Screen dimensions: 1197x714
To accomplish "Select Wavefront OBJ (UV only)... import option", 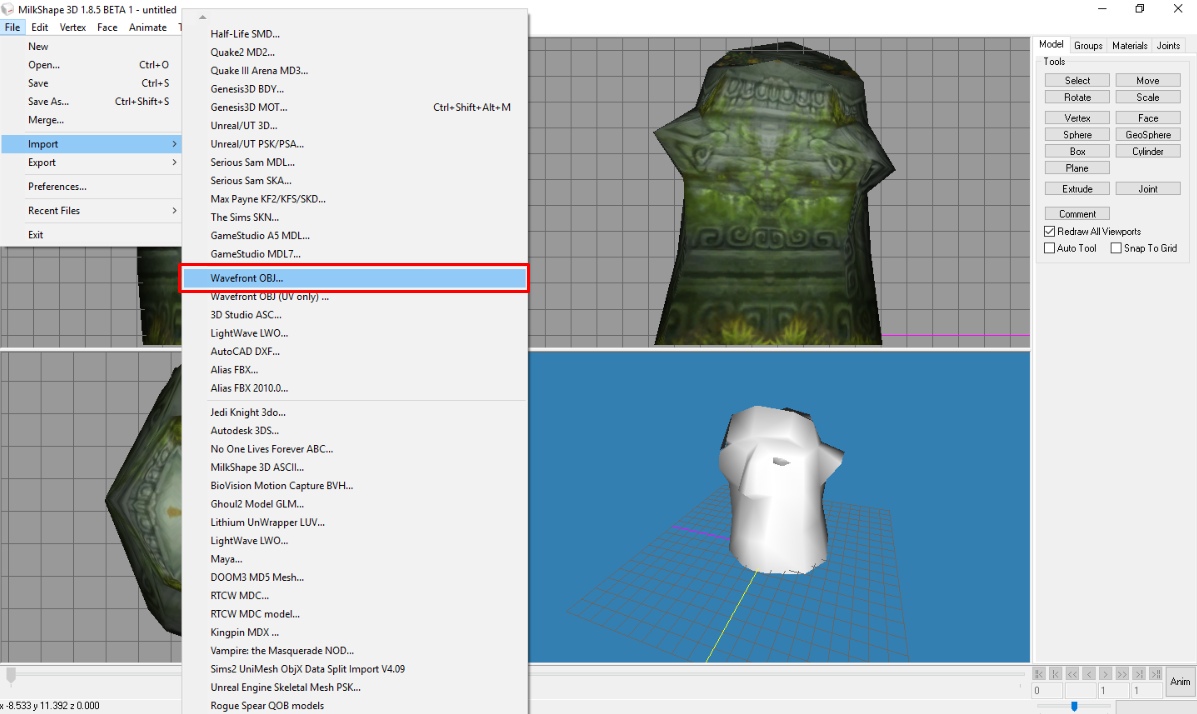I will point(355,296).
